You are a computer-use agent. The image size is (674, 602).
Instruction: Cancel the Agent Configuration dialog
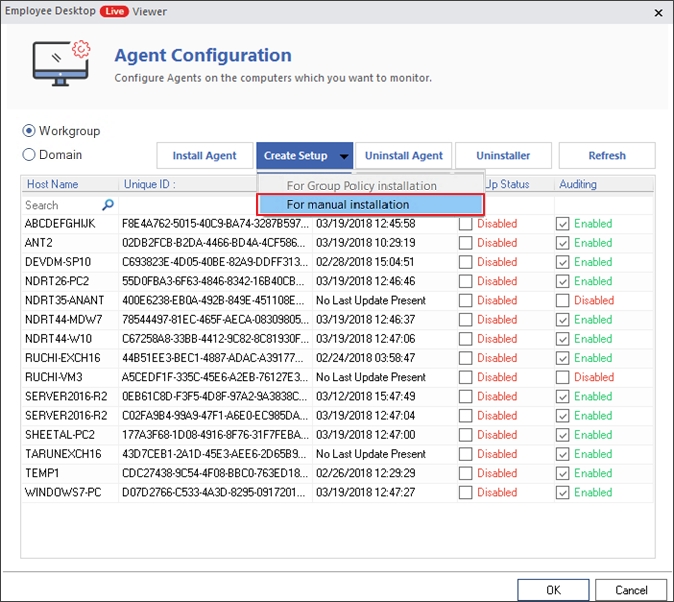[631, 590]
